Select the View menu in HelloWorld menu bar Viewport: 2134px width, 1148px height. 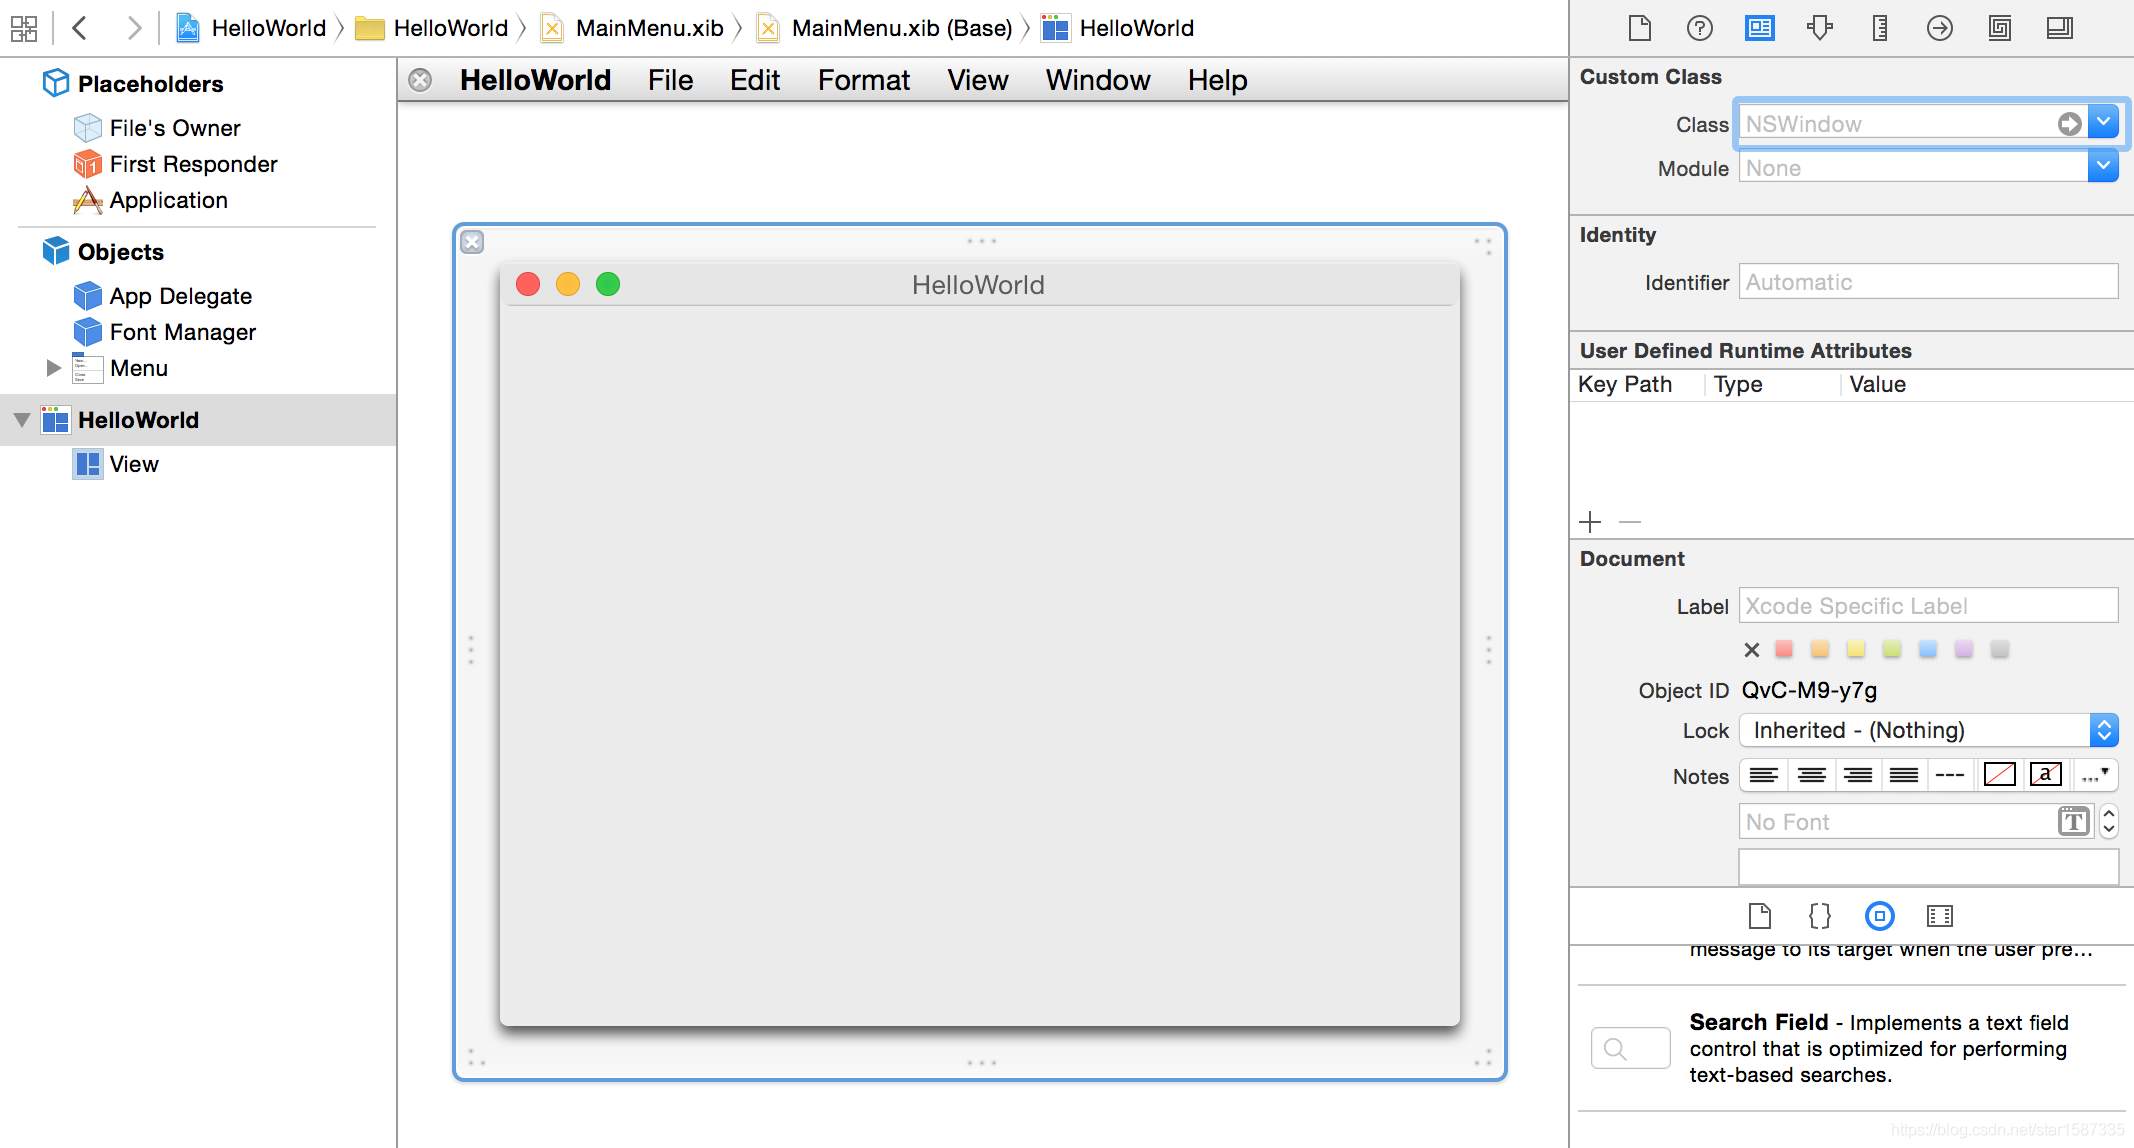click(977, 81)
